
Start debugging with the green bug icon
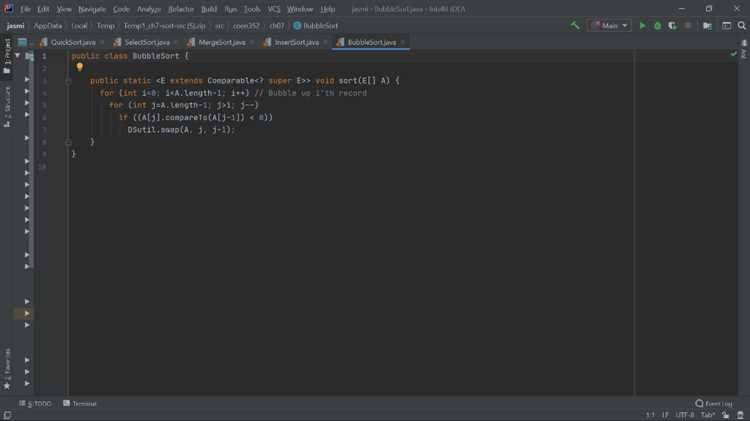pyautogui.click(x=657, y=25)
